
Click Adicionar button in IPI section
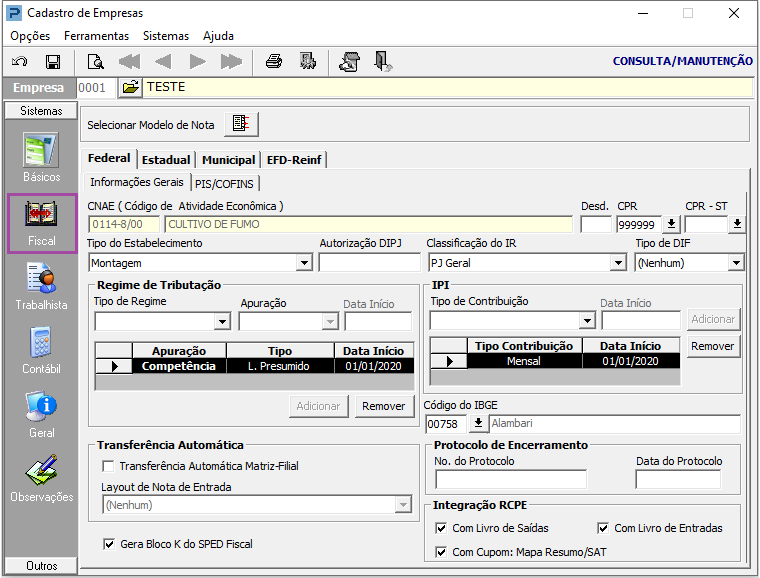click(x=713, y=319)
